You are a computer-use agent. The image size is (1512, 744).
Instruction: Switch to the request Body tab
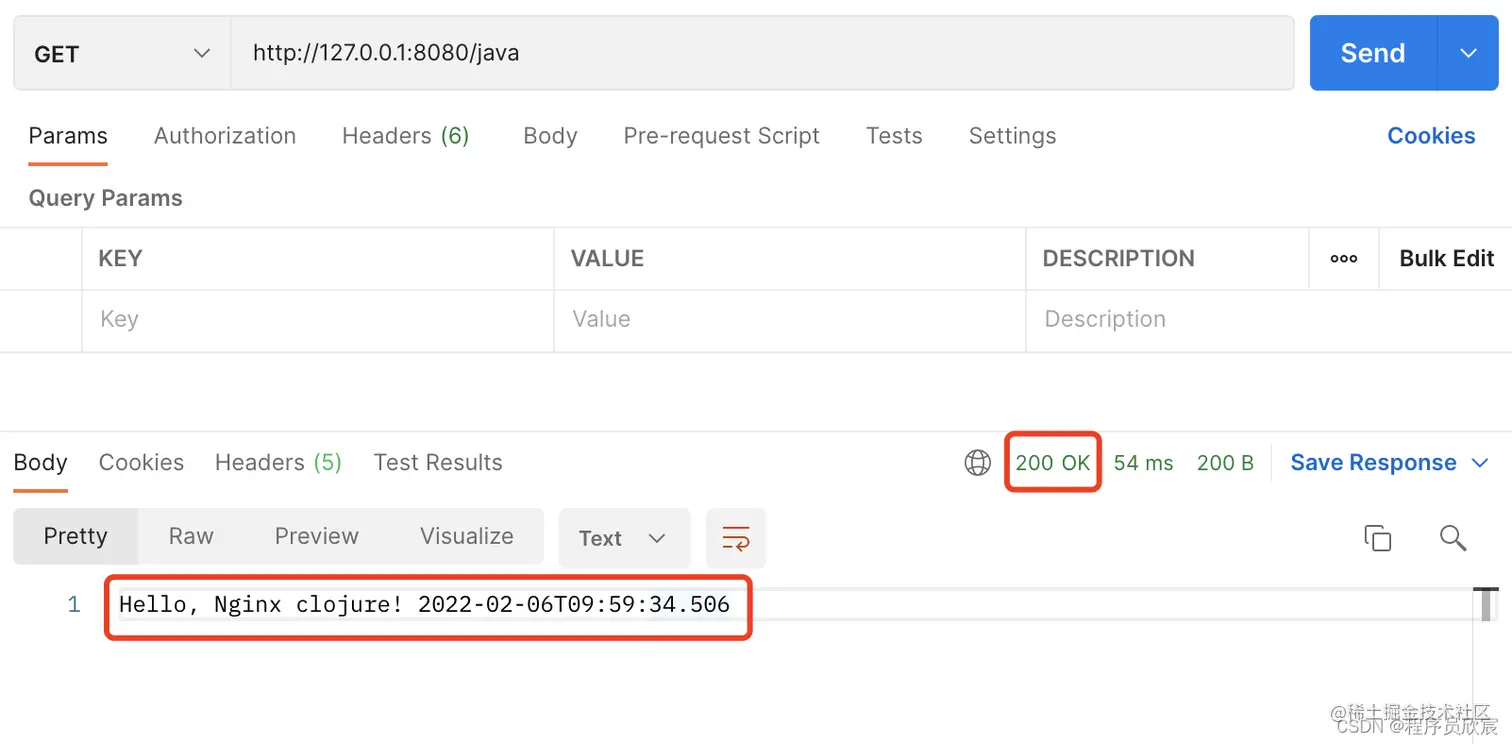[x=550, y=136]
